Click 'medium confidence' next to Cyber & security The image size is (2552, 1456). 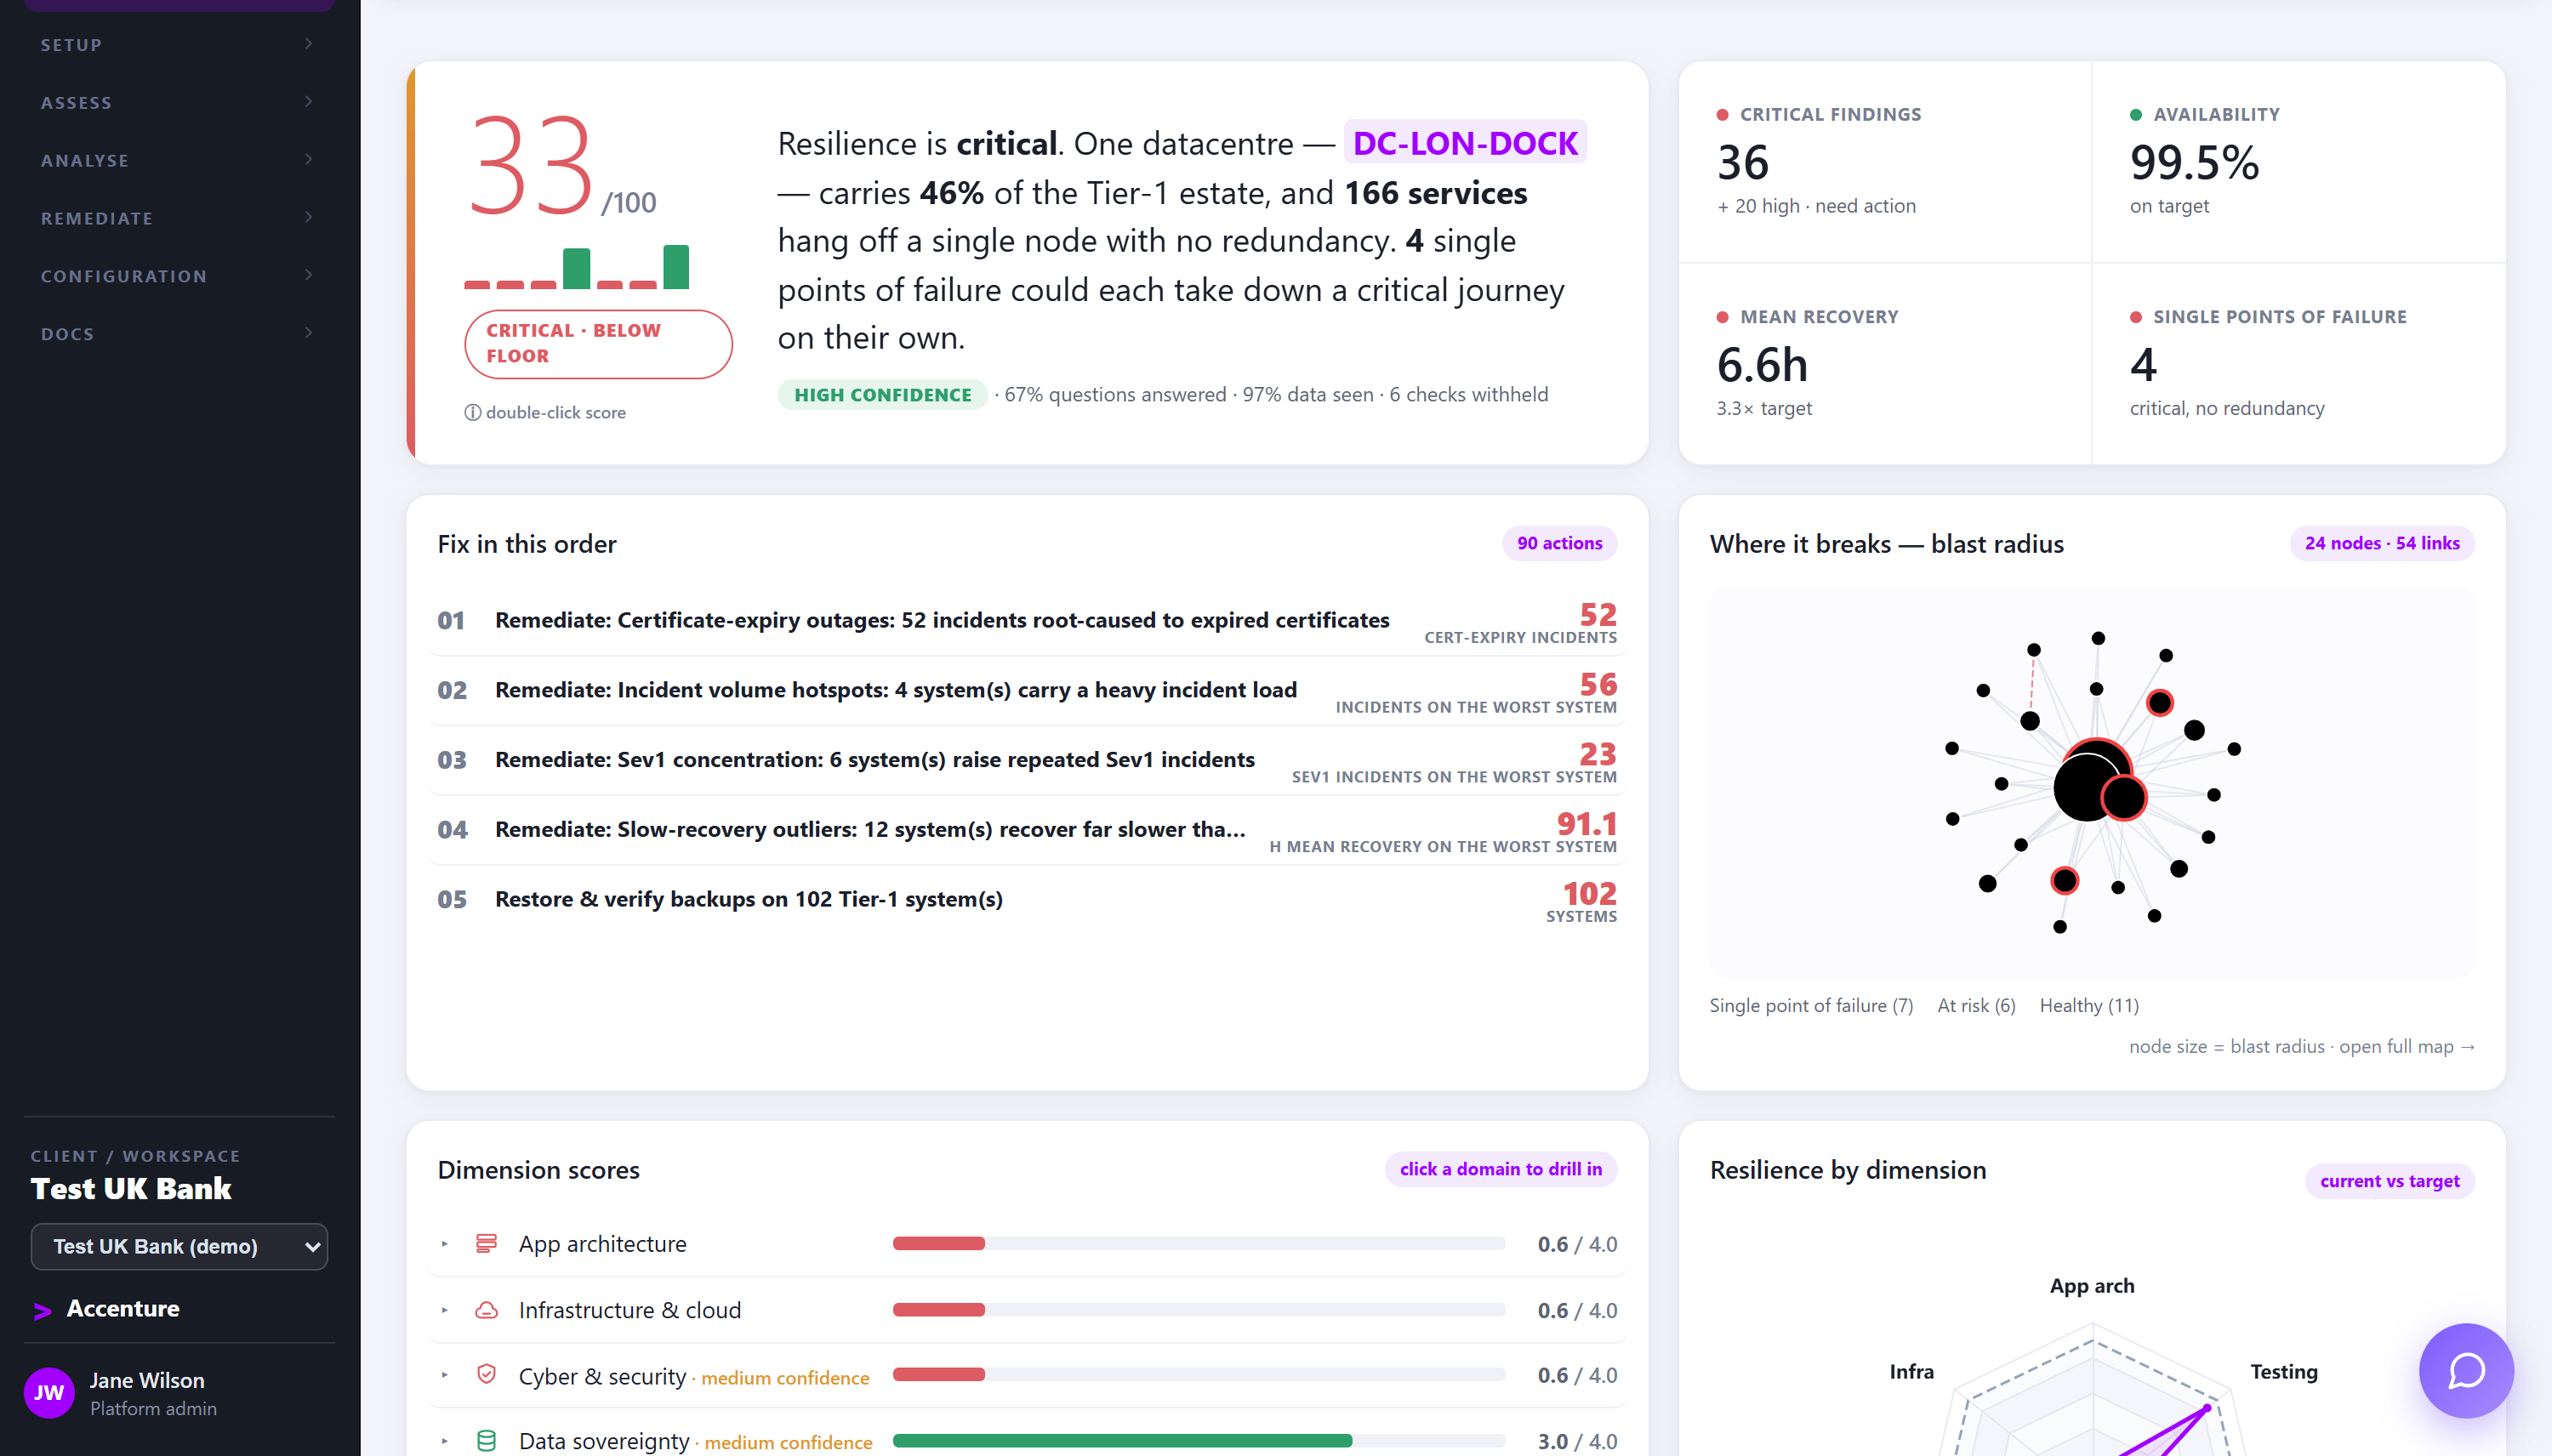[x=785, y=1377]
